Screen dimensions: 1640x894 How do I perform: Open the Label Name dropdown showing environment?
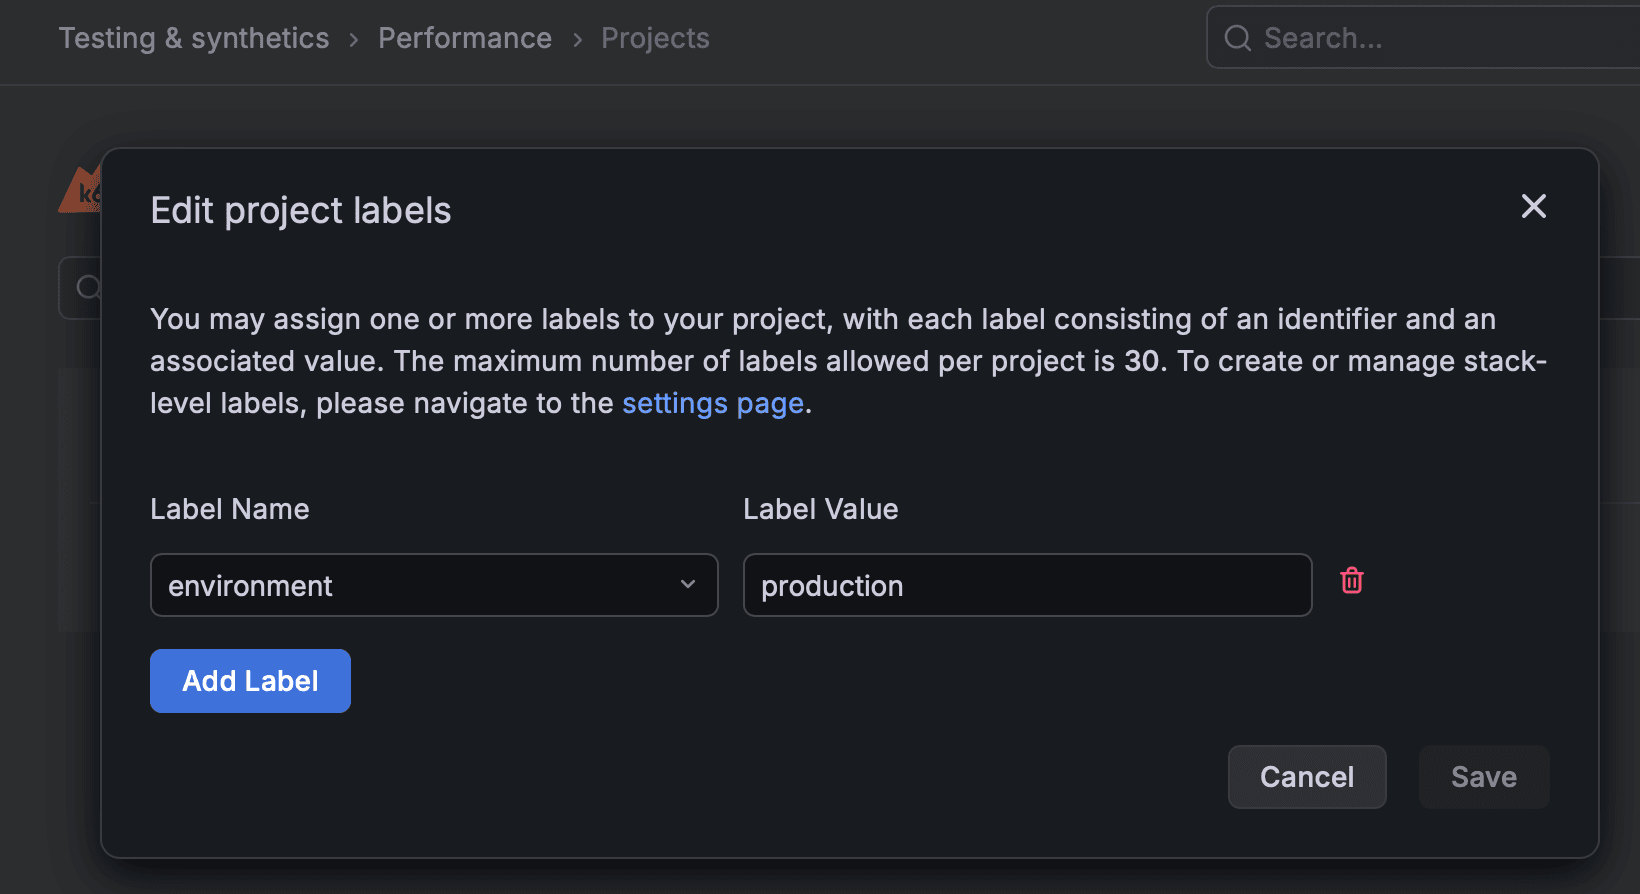click(434, 585)
